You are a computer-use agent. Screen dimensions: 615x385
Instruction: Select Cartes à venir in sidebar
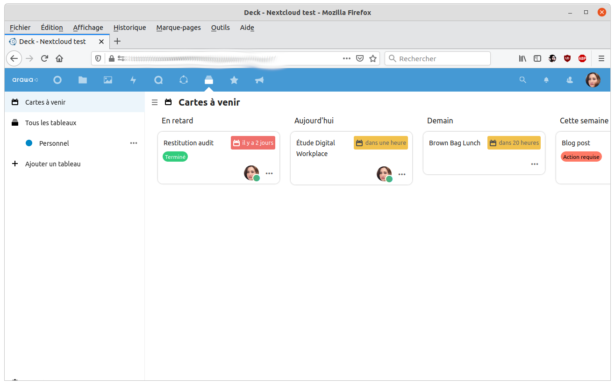(75, 102)
